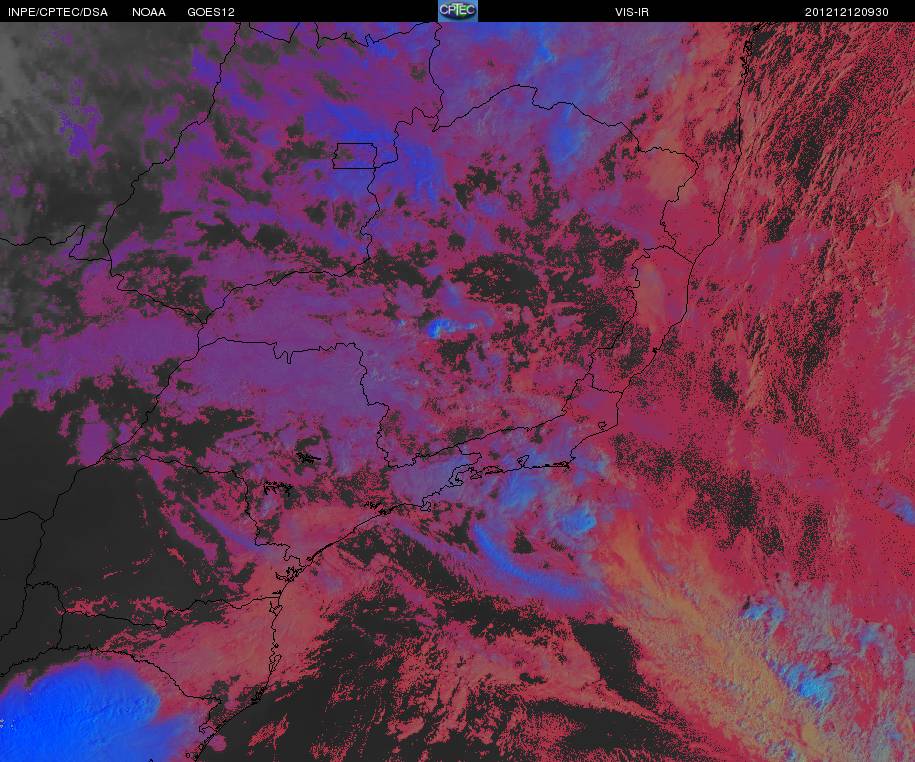Click the CPTEC logo in the header
Viewport: 915px width, 762px height.
click(x=458, y=11)
